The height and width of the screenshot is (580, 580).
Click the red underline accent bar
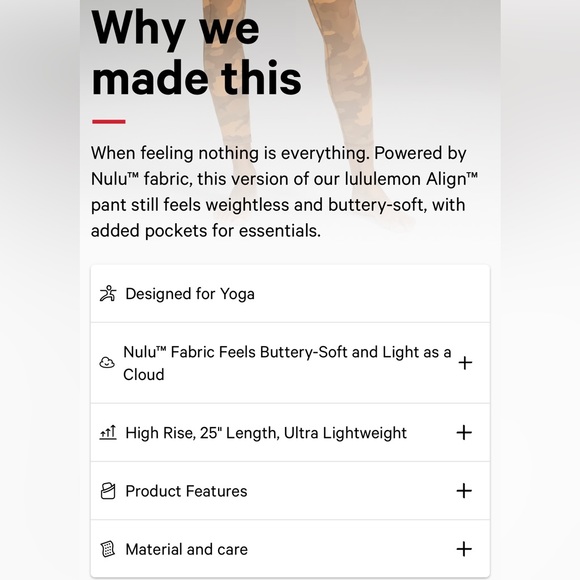[109, 121]
